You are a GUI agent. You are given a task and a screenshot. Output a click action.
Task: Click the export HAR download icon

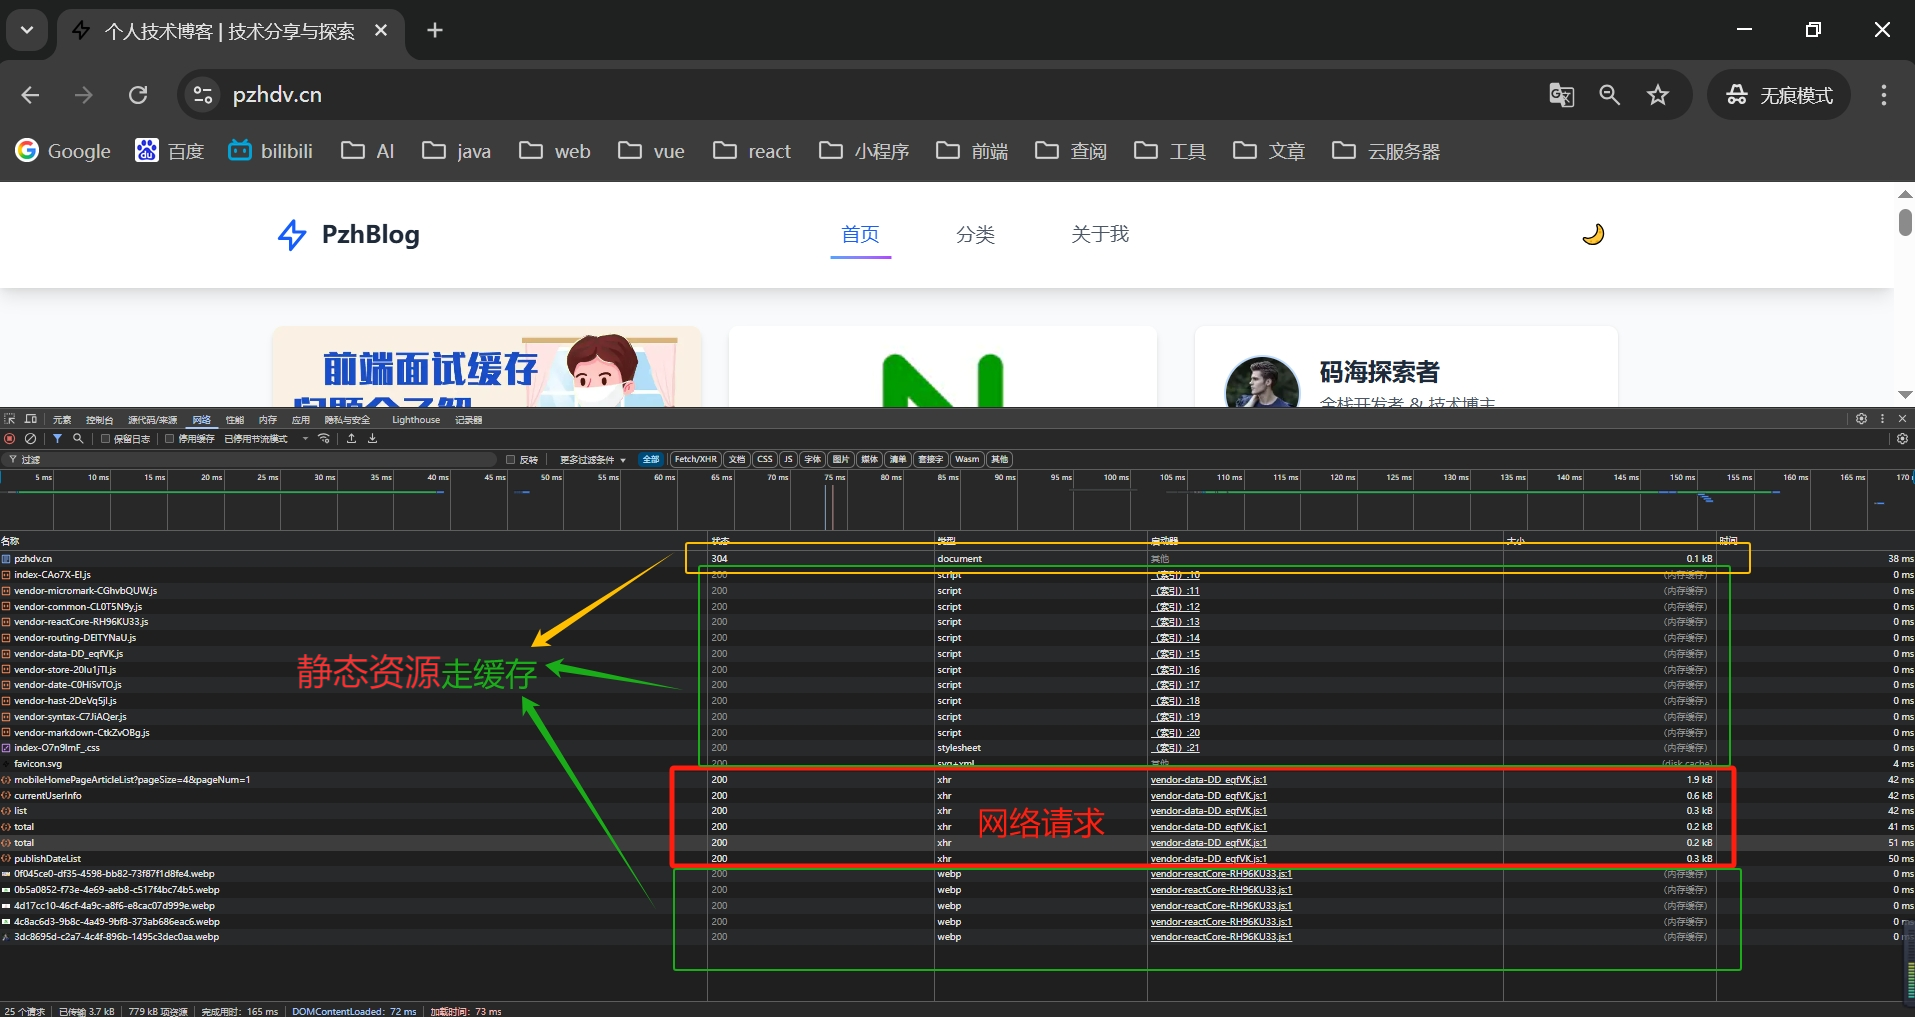click(373, 439)
